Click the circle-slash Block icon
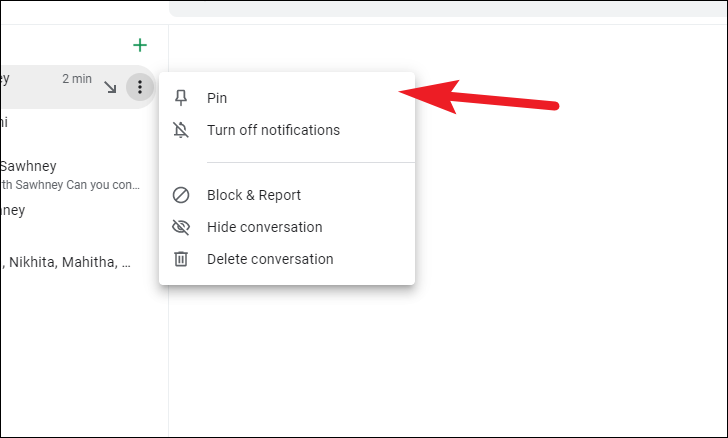Screen dimensions: 728x438 [x=181, y=195]
